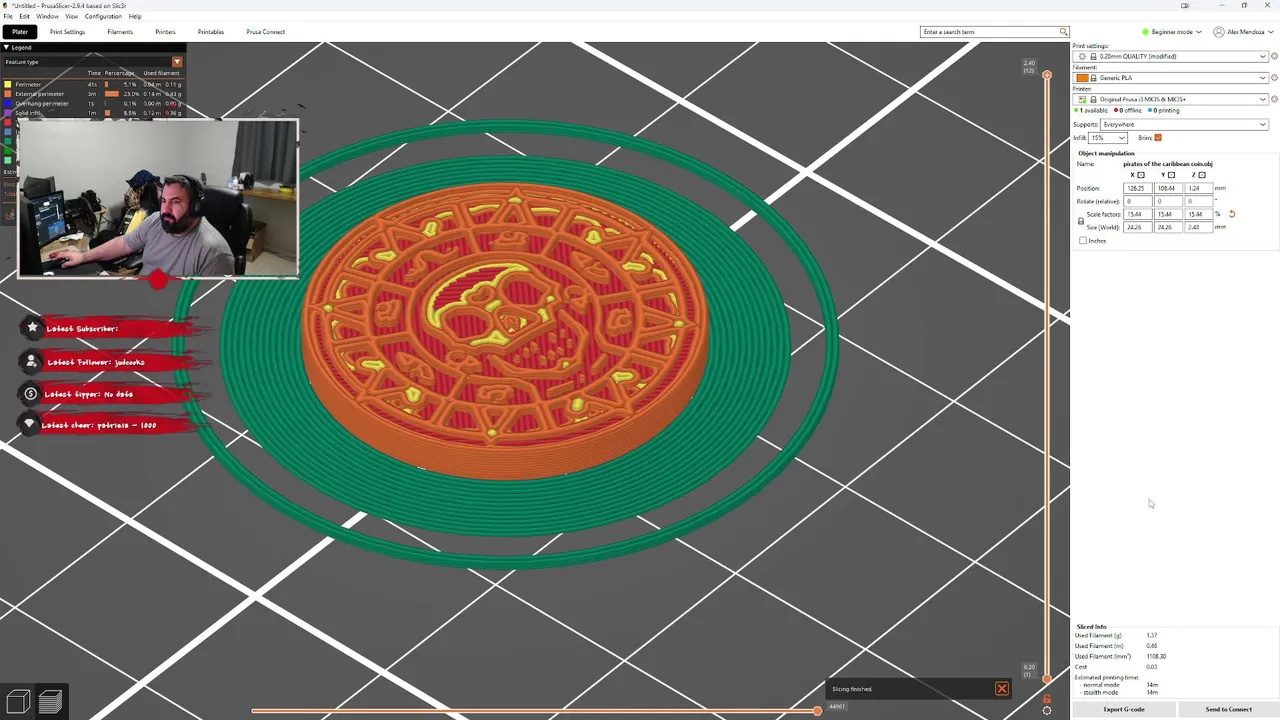The height and width of the screenshot is (720, 1280).
Task: Click the vertical layer slider top handle
Action: click(1047, 75)
